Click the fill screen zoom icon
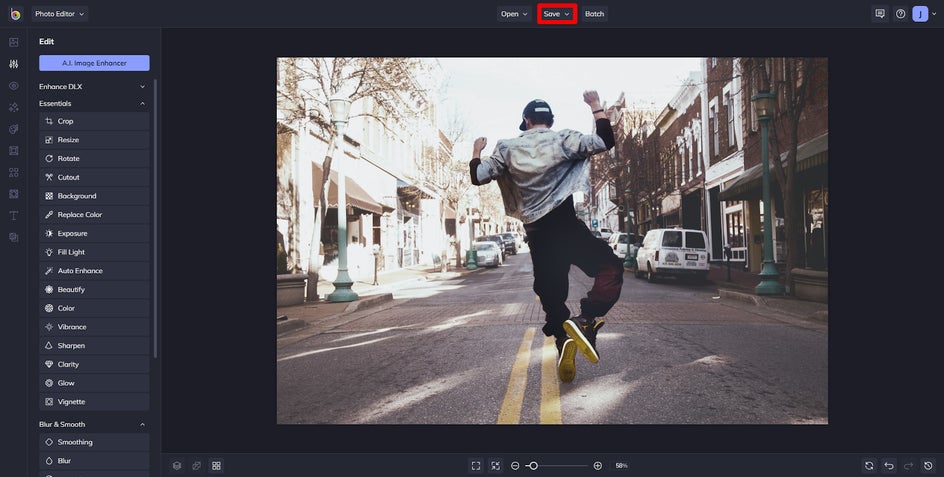Image resolution: width=944 pixels, height=477 pixels. tap(495, 466)
